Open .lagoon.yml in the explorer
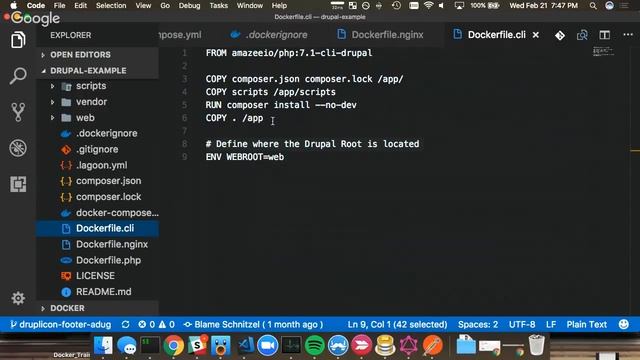This screenshot has height=360, width=640. (x=97, y=165)
